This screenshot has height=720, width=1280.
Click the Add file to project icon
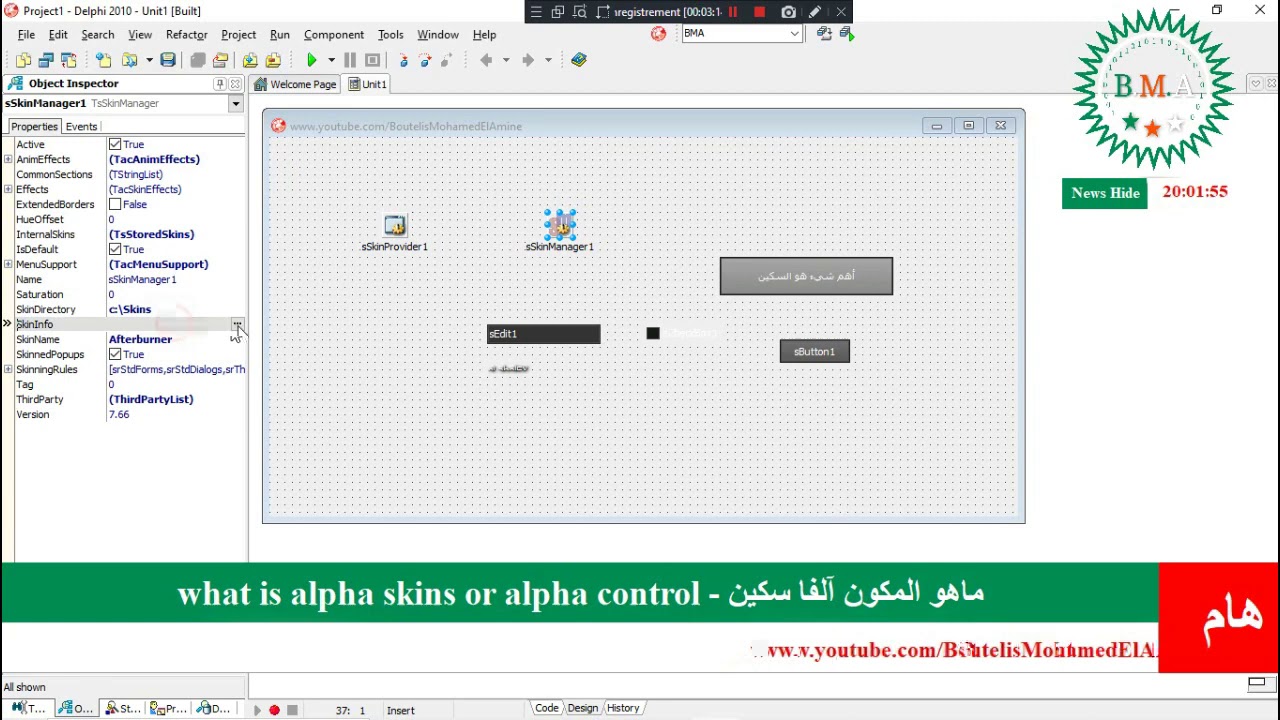(x=250, y=60)
